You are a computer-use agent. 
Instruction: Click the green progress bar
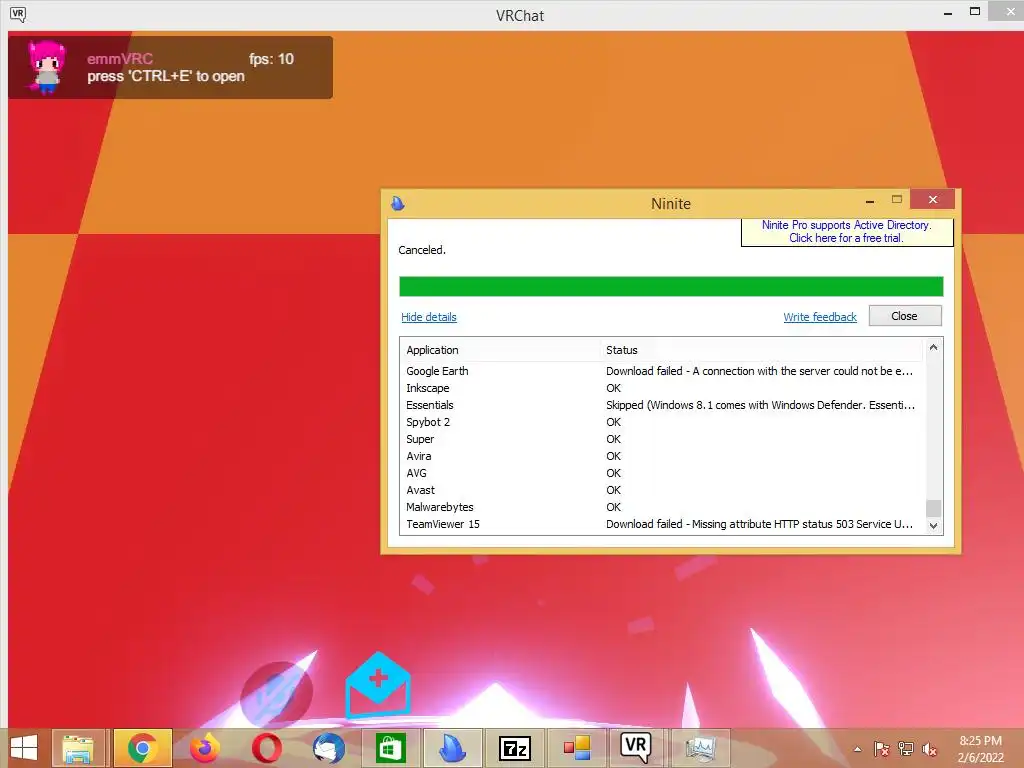[671, 286]
